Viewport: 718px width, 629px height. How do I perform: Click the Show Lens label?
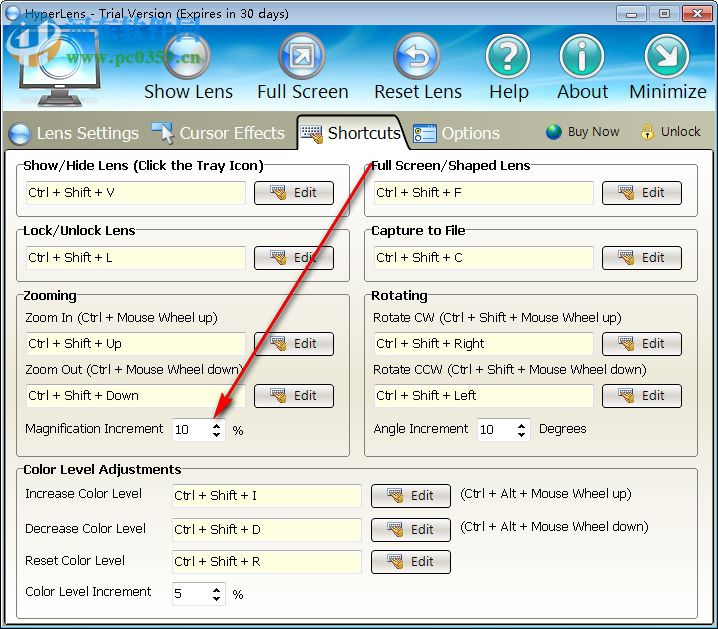click(188, 92)
